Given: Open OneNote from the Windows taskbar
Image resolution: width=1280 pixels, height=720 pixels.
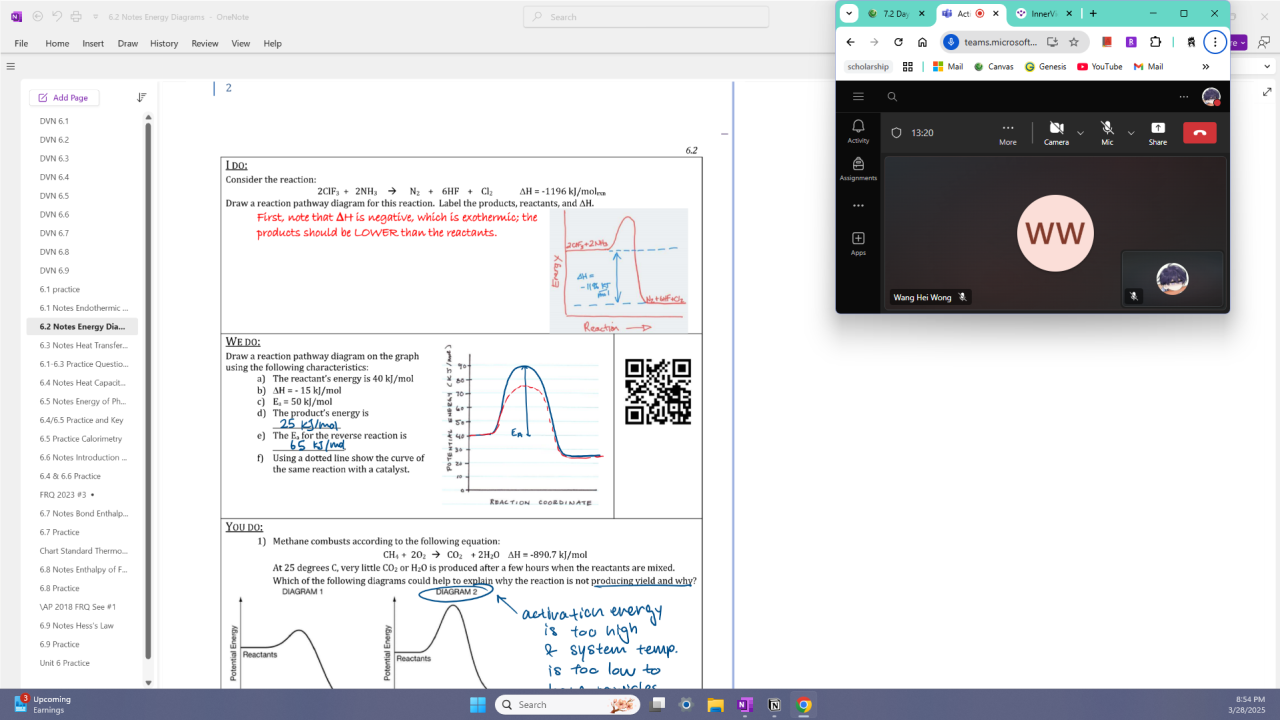Looking at the screenshot, I should [x=745, y=705].
